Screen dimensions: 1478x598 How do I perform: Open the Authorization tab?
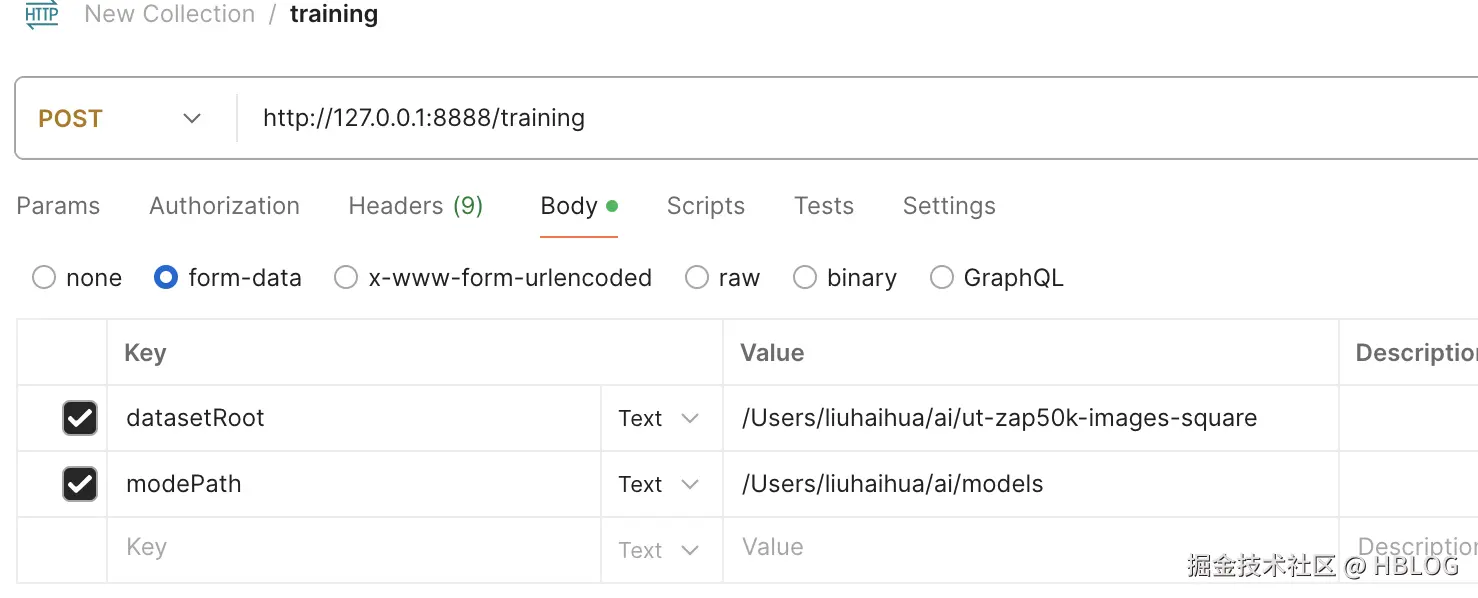tap(224, 206)
